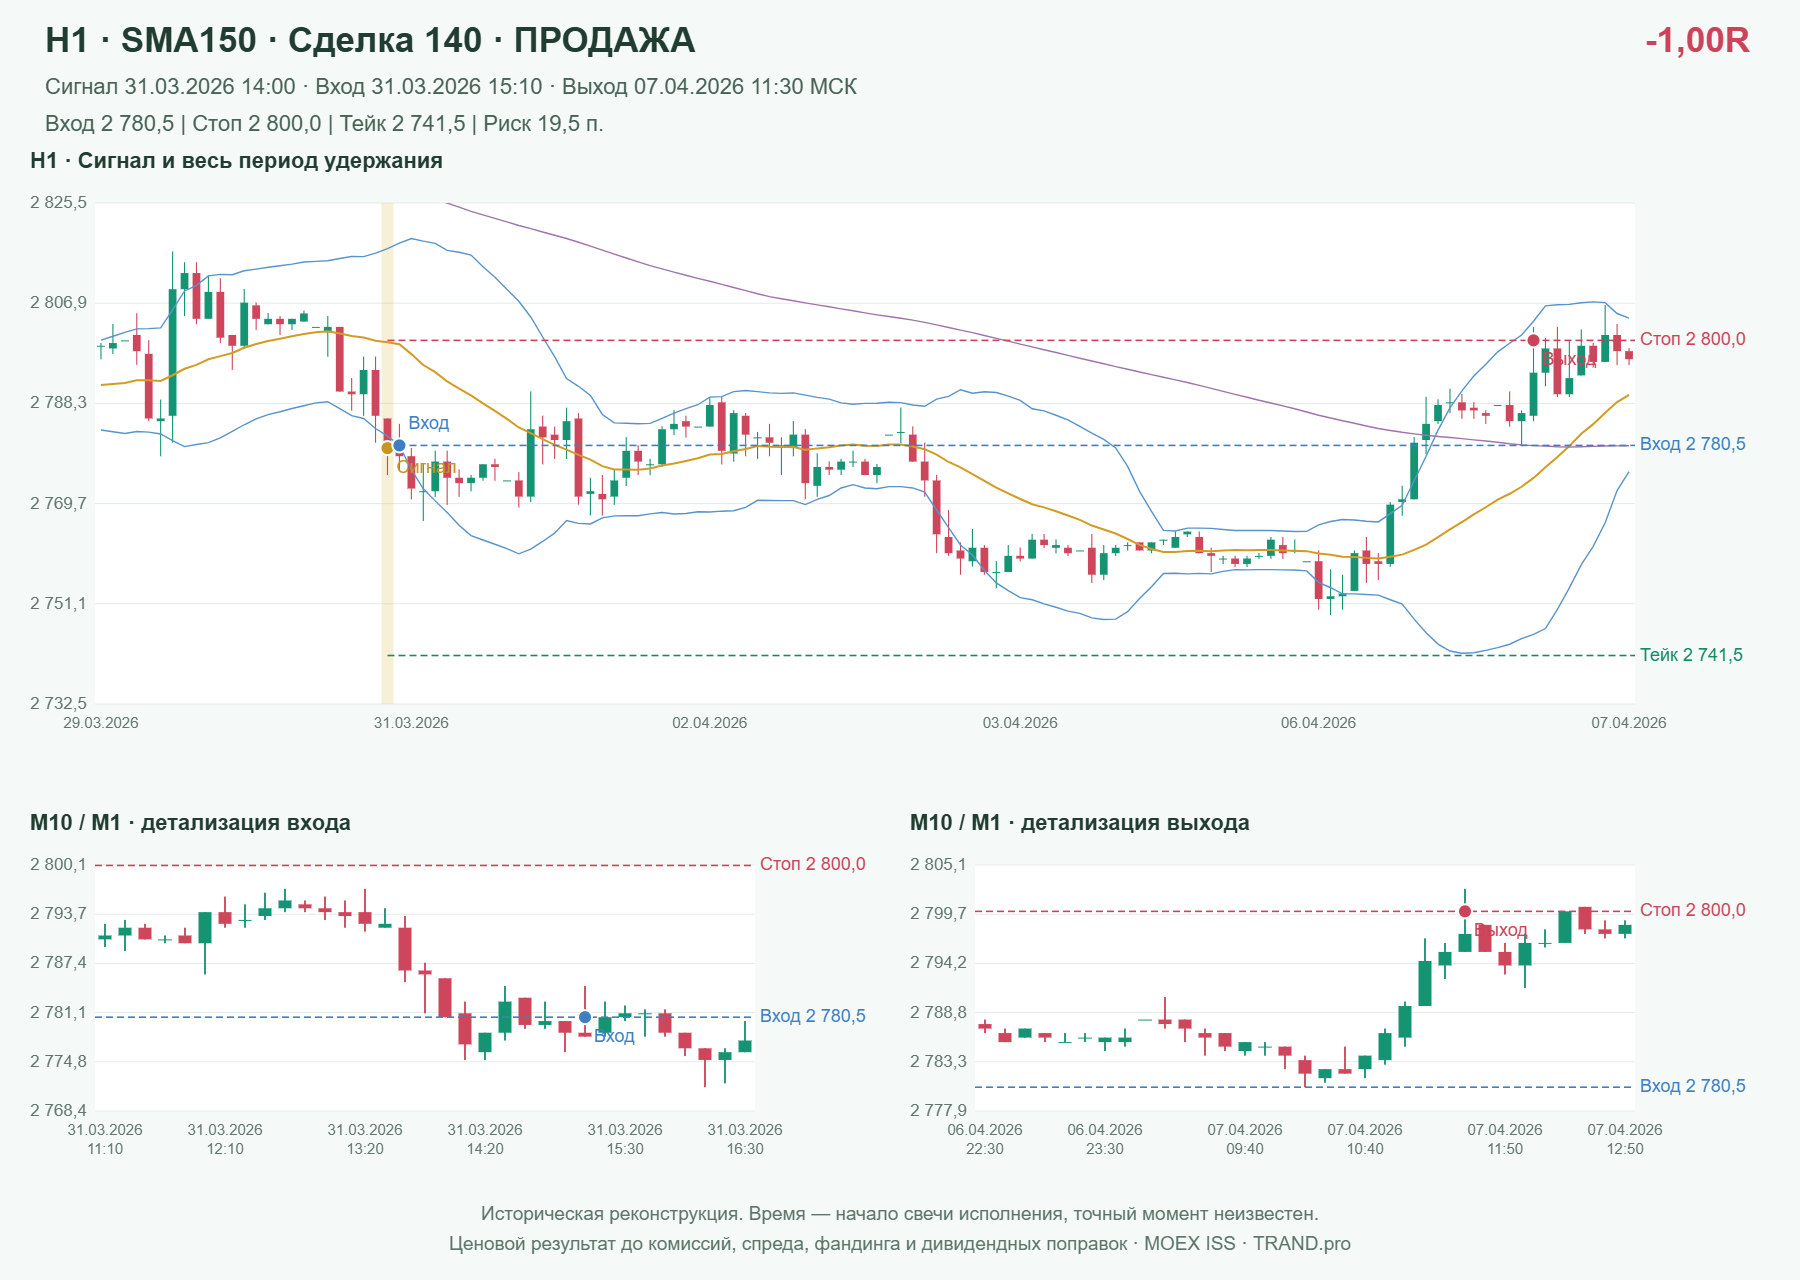Click the 'Вход 2 780,5' label on the H1 chart

(x=1693, y=444)
